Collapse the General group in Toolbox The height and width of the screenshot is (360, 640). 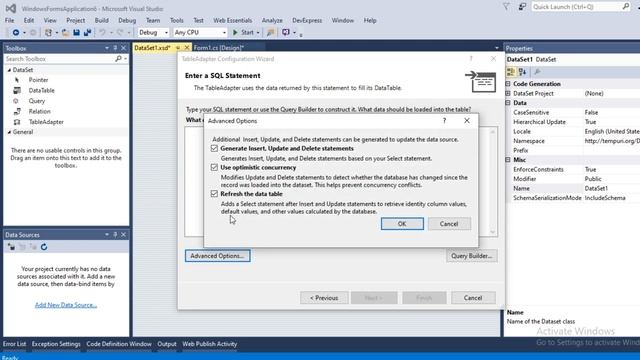point(9,132)
